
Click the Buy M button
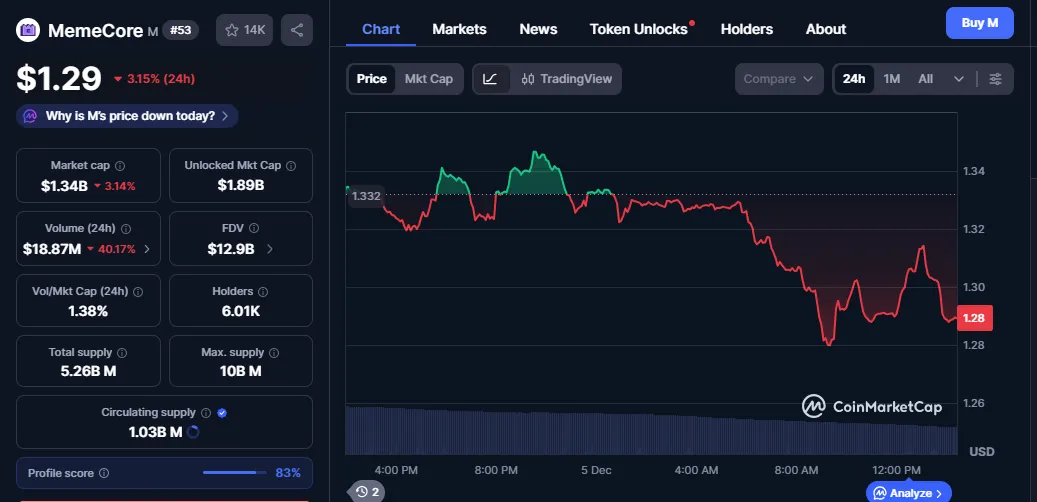979,23
